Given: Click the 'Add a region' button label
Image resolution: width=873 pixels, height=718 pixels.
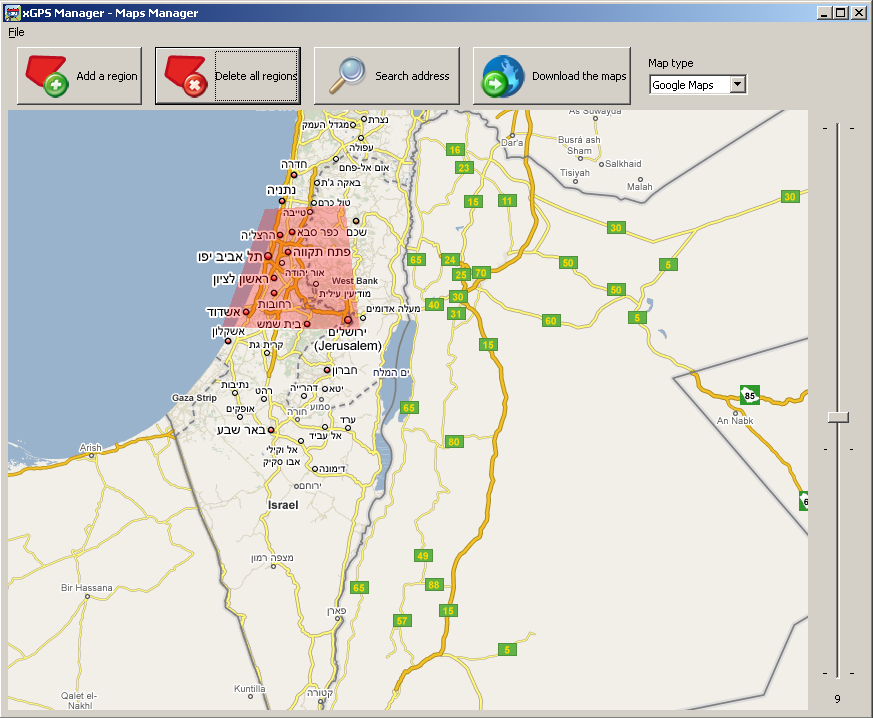Looking at the screenshot, I should click(106, 76).
